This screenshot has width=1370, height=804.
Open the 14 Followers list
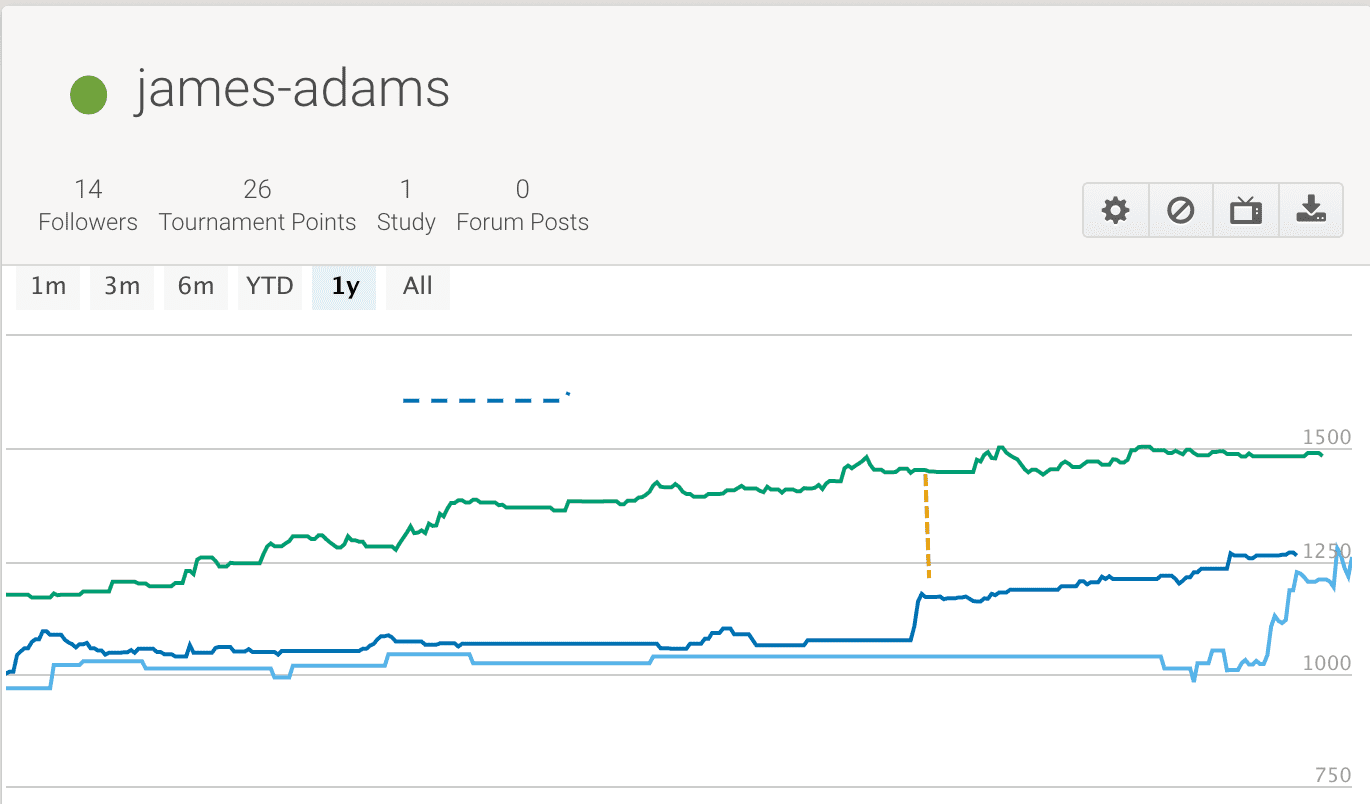88,206
